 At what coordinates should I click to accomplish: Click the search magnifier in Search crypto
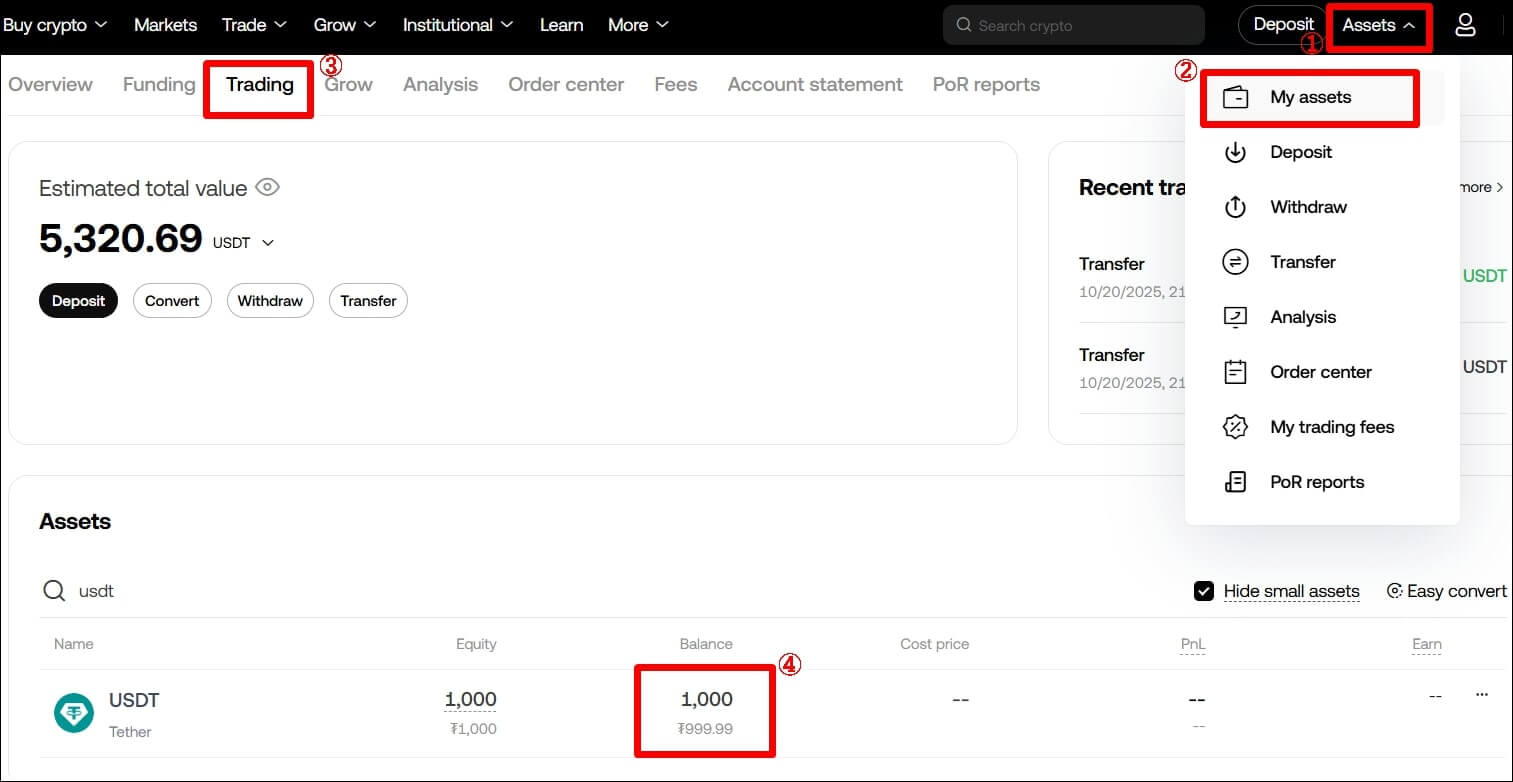(964, 25)
